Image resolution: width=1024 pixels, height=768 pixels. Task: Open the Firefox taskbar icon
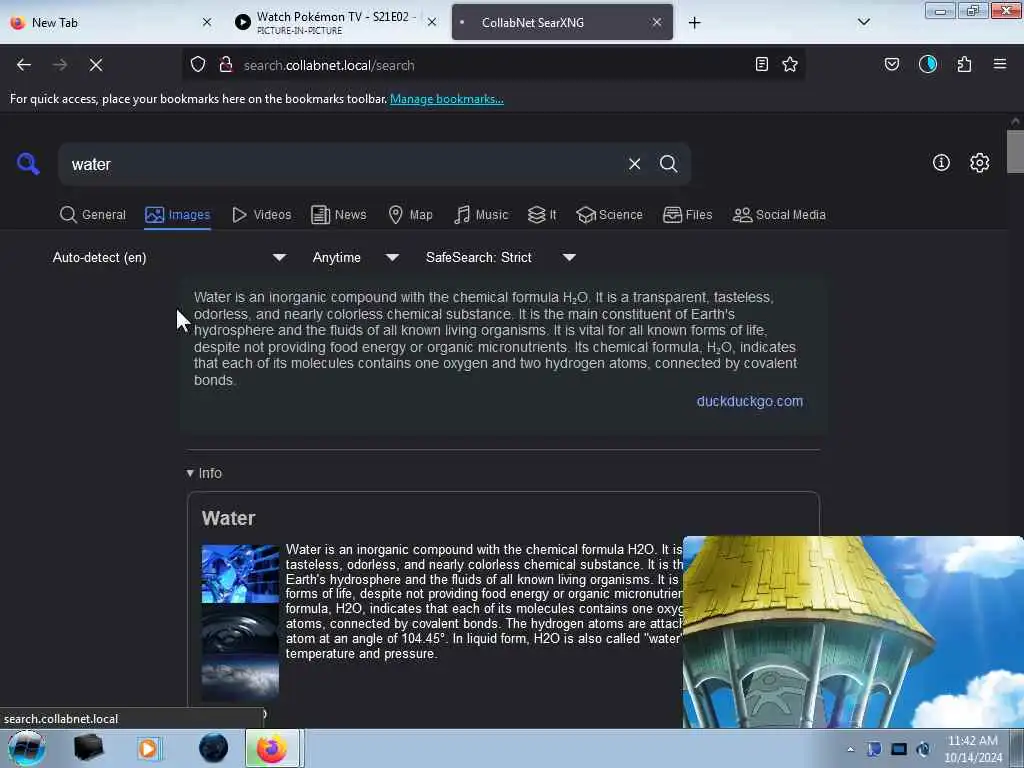pyautogui.click(x=272, y=748)
